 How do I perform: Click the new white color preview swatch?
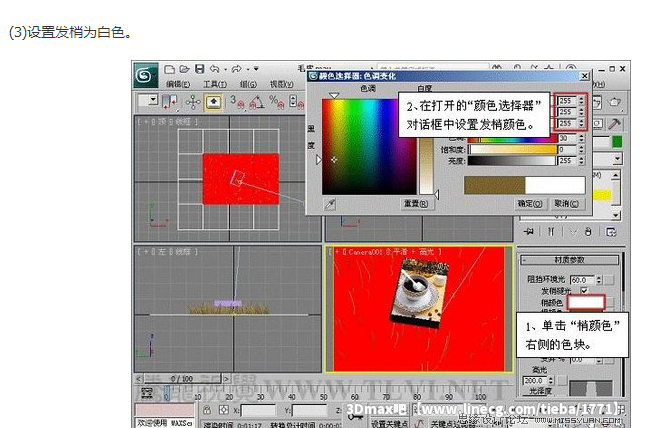tap(555, 185)
